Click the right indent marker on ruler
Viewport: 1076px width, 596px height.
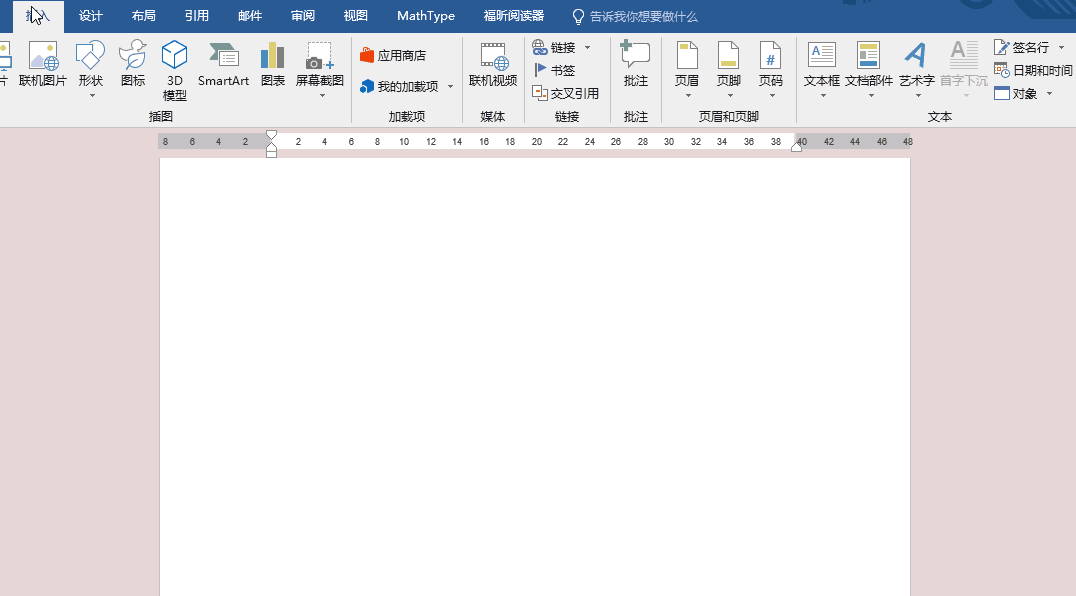point(797,147)
